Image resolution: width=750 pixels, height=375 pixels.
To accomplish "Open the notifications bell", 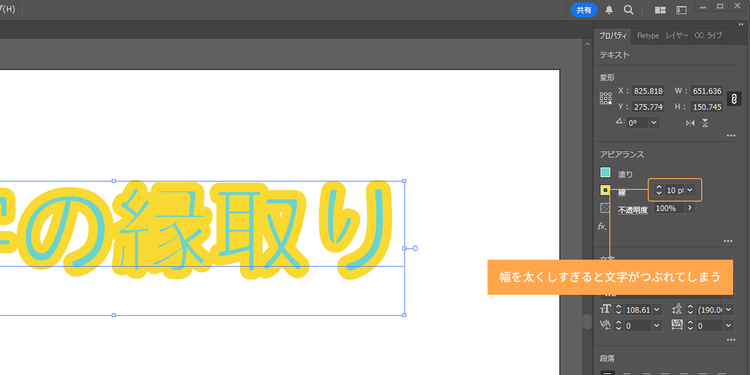I will point(609,10).
